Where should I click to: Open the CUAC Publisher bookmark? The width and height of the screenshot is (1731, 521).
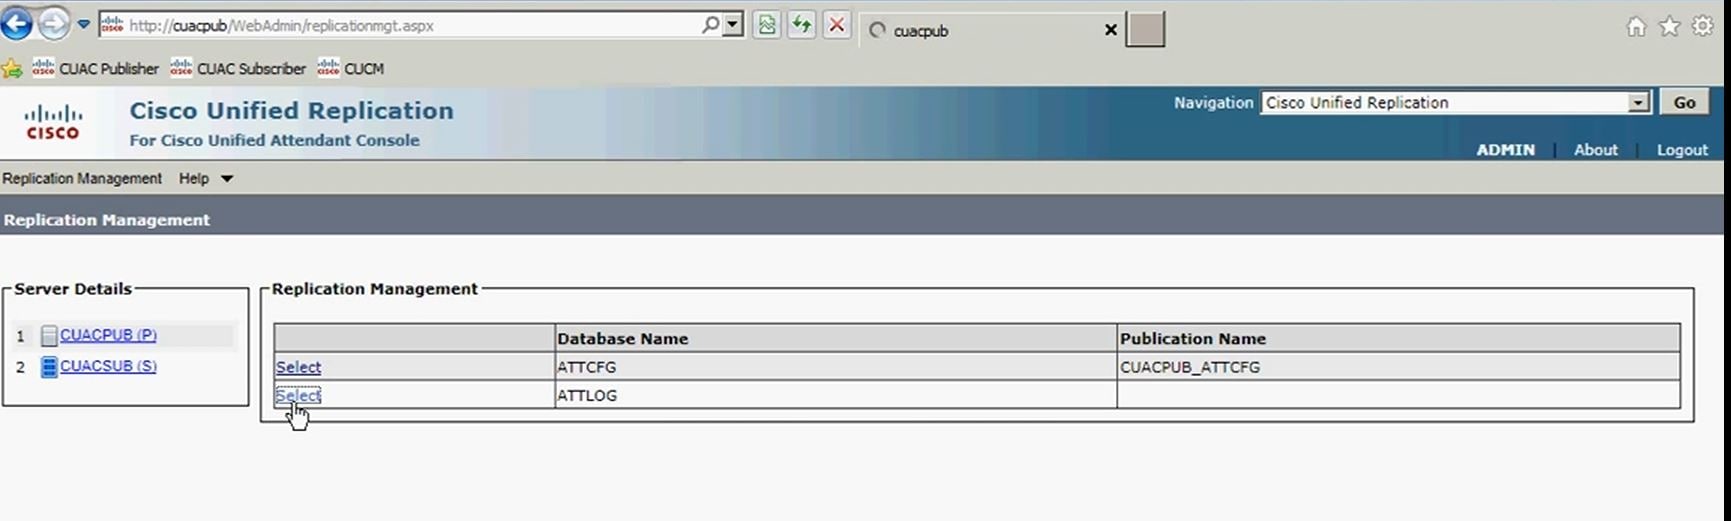(x=95, y=68)
